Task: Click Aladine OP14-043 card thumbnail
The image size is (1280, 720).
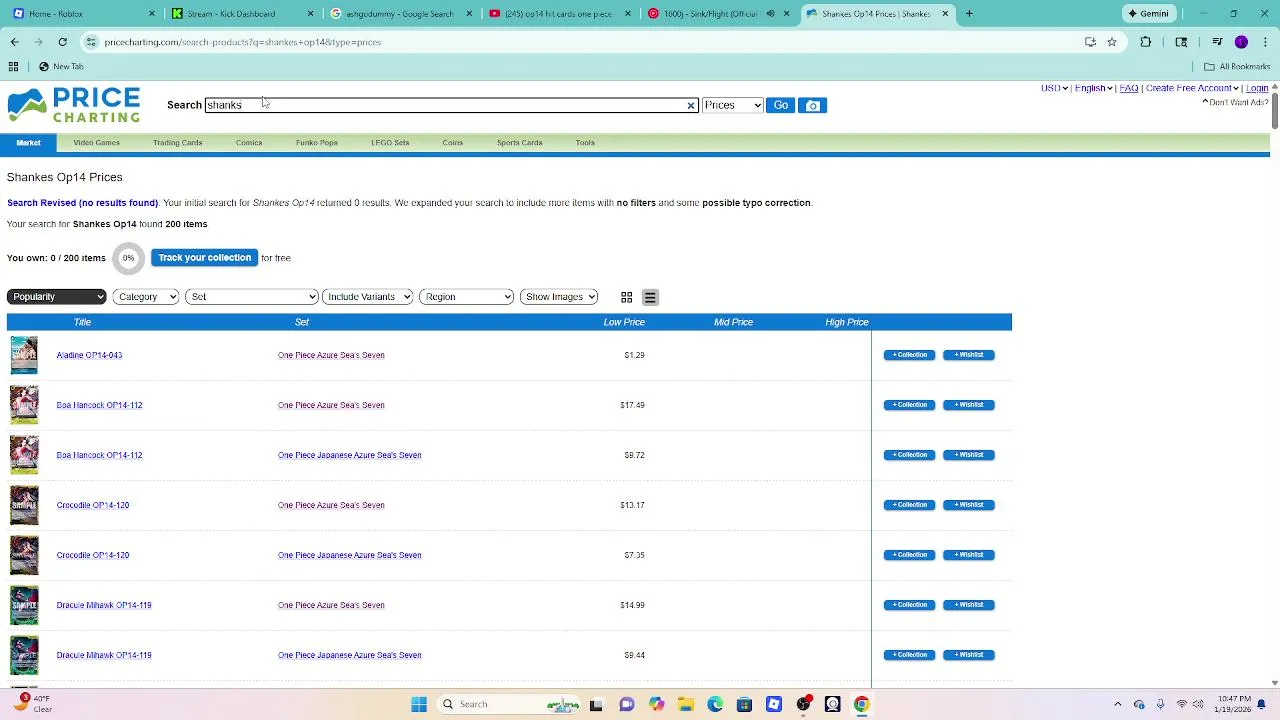Action: (x=24, y=355)
